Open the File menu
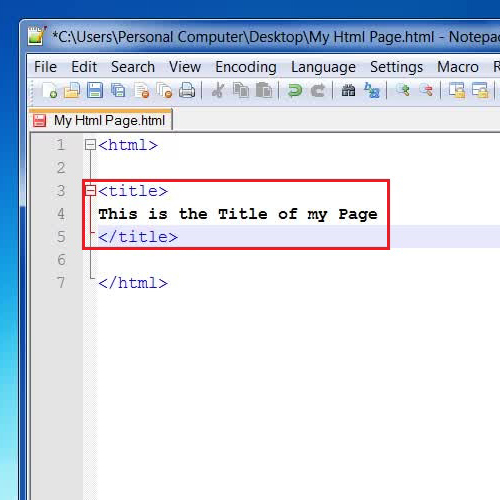The width and height of the screenshot is (500, 500). pos(45,67)
